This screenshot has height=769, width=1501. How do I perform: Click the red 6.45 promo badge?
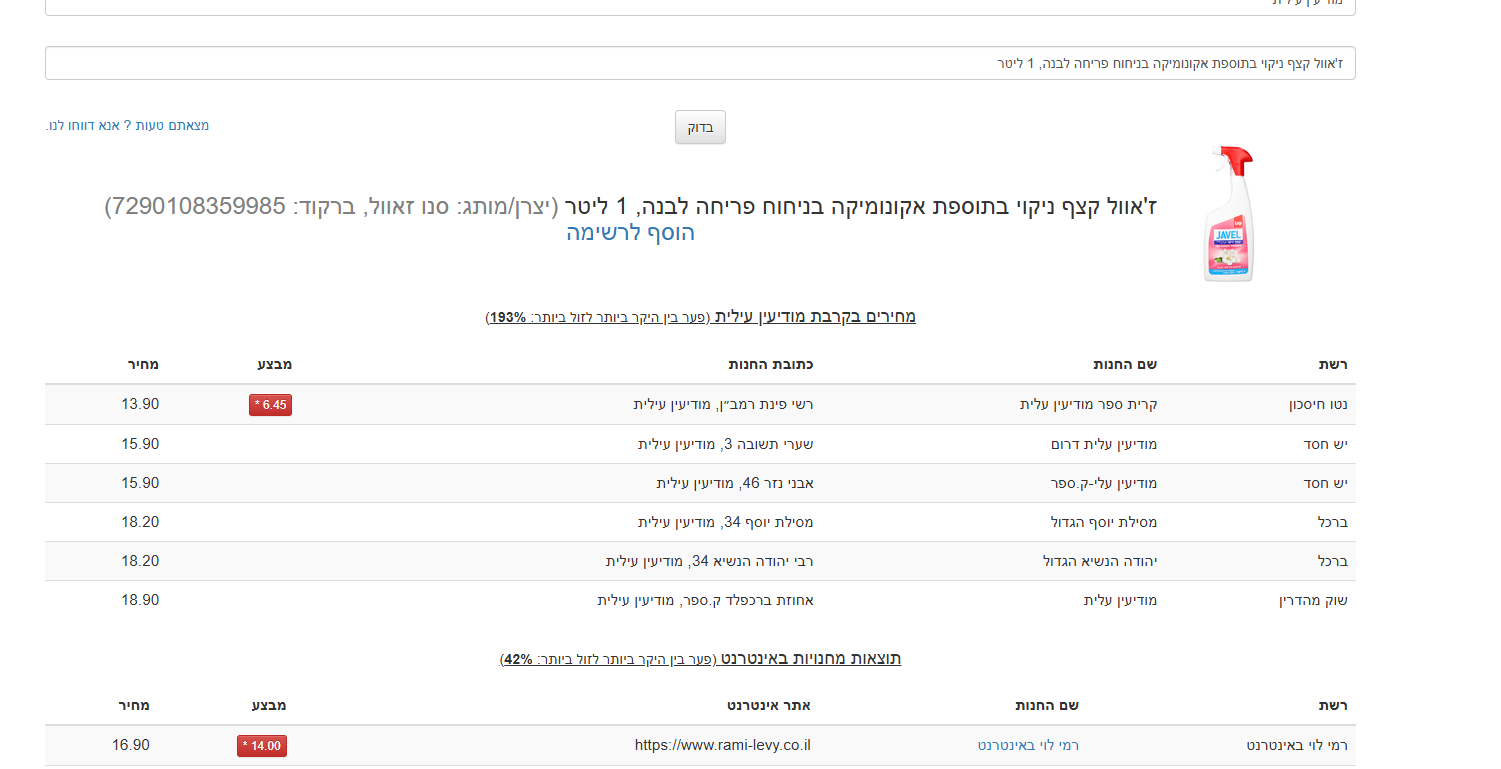[x=270, y=405]
